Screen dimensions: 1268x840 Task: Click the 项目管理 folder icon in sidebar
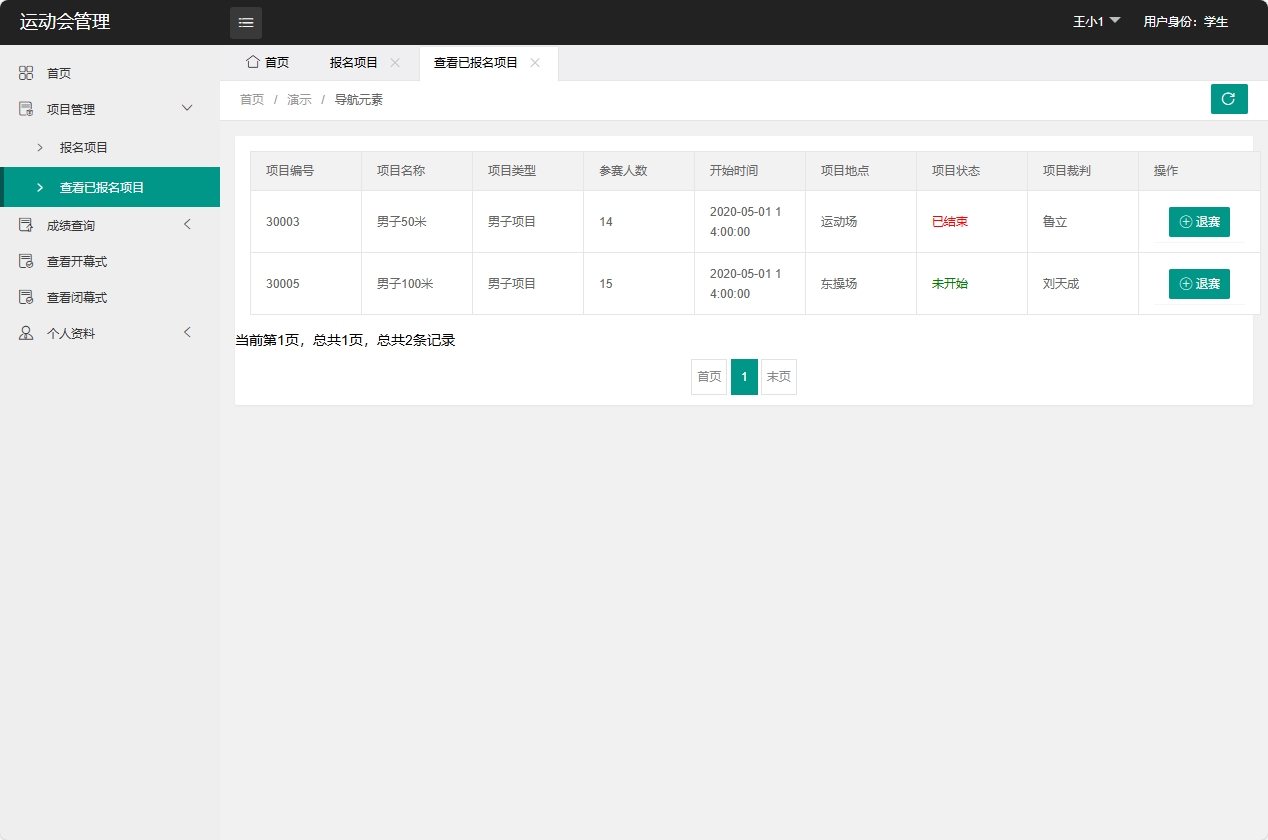click(x=25, y=108)
